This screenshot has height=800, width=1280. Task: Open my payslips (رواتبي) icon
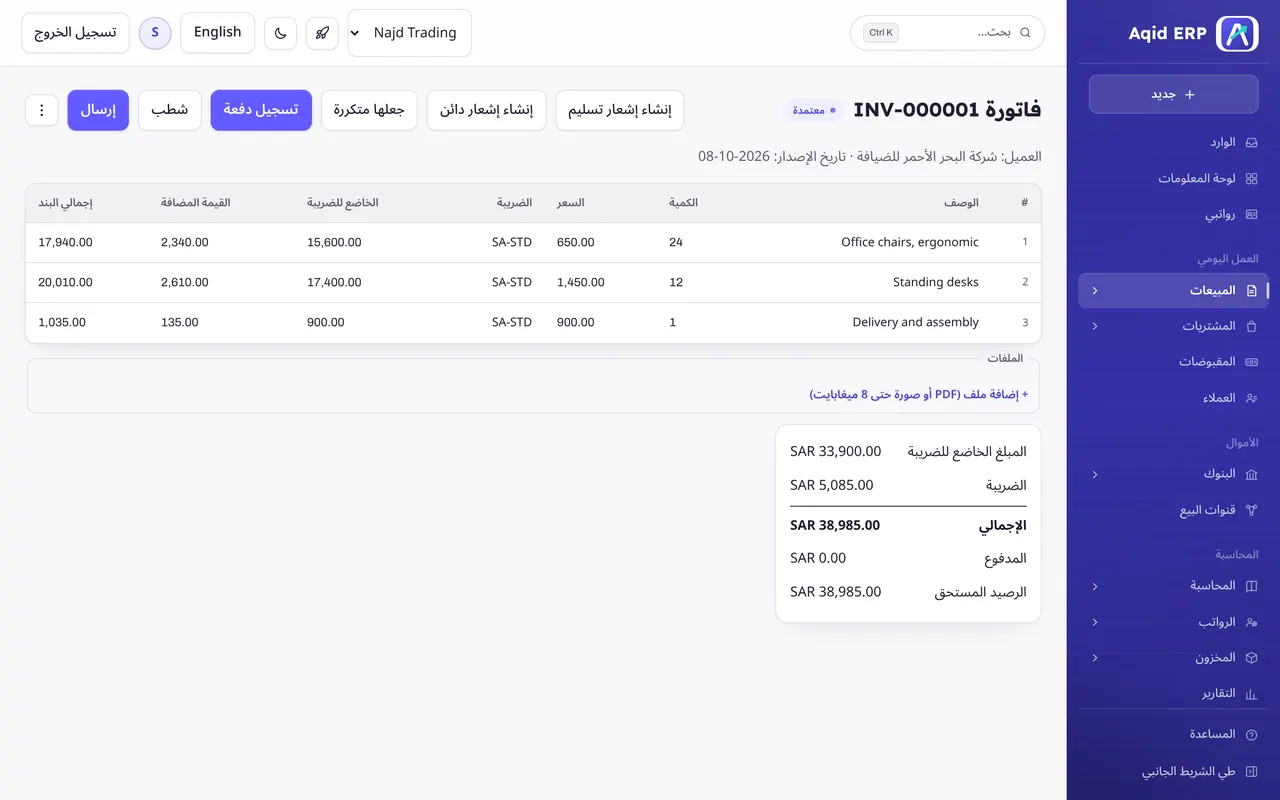(1251, 215)
